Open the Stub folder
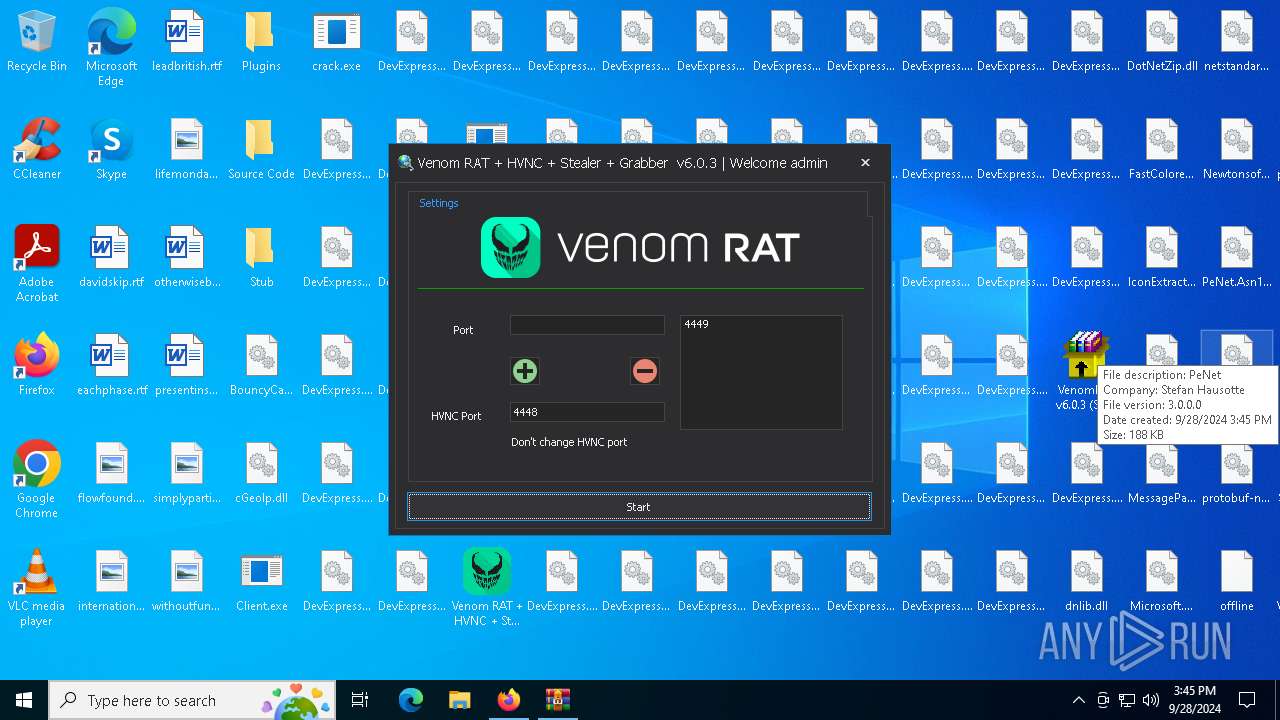This screenshot has width=1280, height=720. [261, 258]
